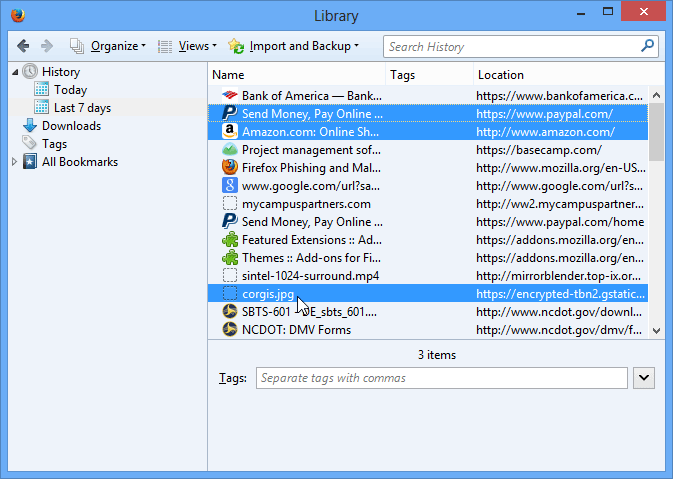673x479 pixels.
Task: Select the NCDOT: DMV Forms entry
Action: click(428, 330)
